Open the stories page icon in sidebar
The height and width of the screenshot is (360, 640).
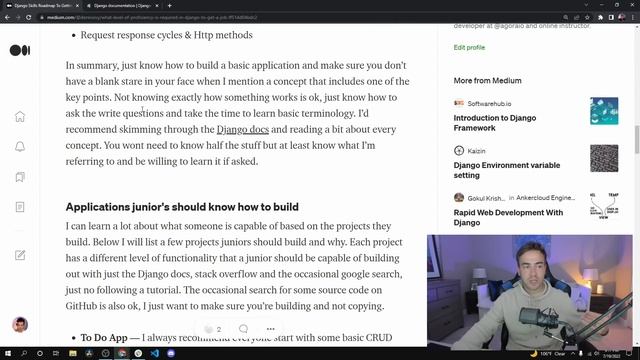[x=20, y=207]
